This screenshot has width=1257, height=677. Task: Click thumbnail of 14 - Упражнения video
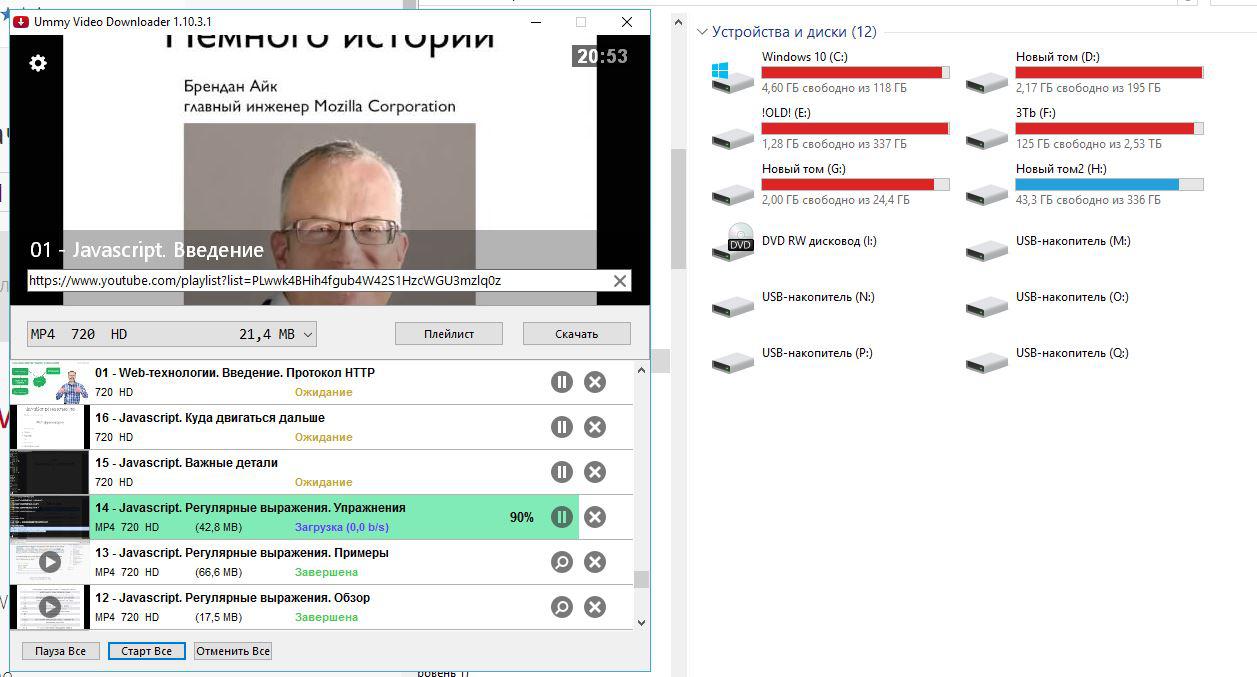tap(50, 517)
